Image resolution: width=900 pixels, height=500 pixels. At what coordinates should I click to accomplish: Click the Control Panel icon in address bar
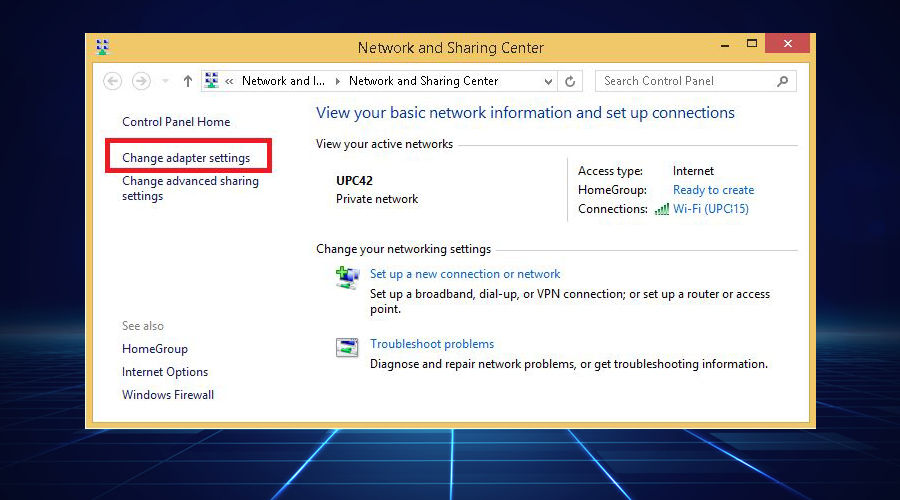click(x=212, y=80)
